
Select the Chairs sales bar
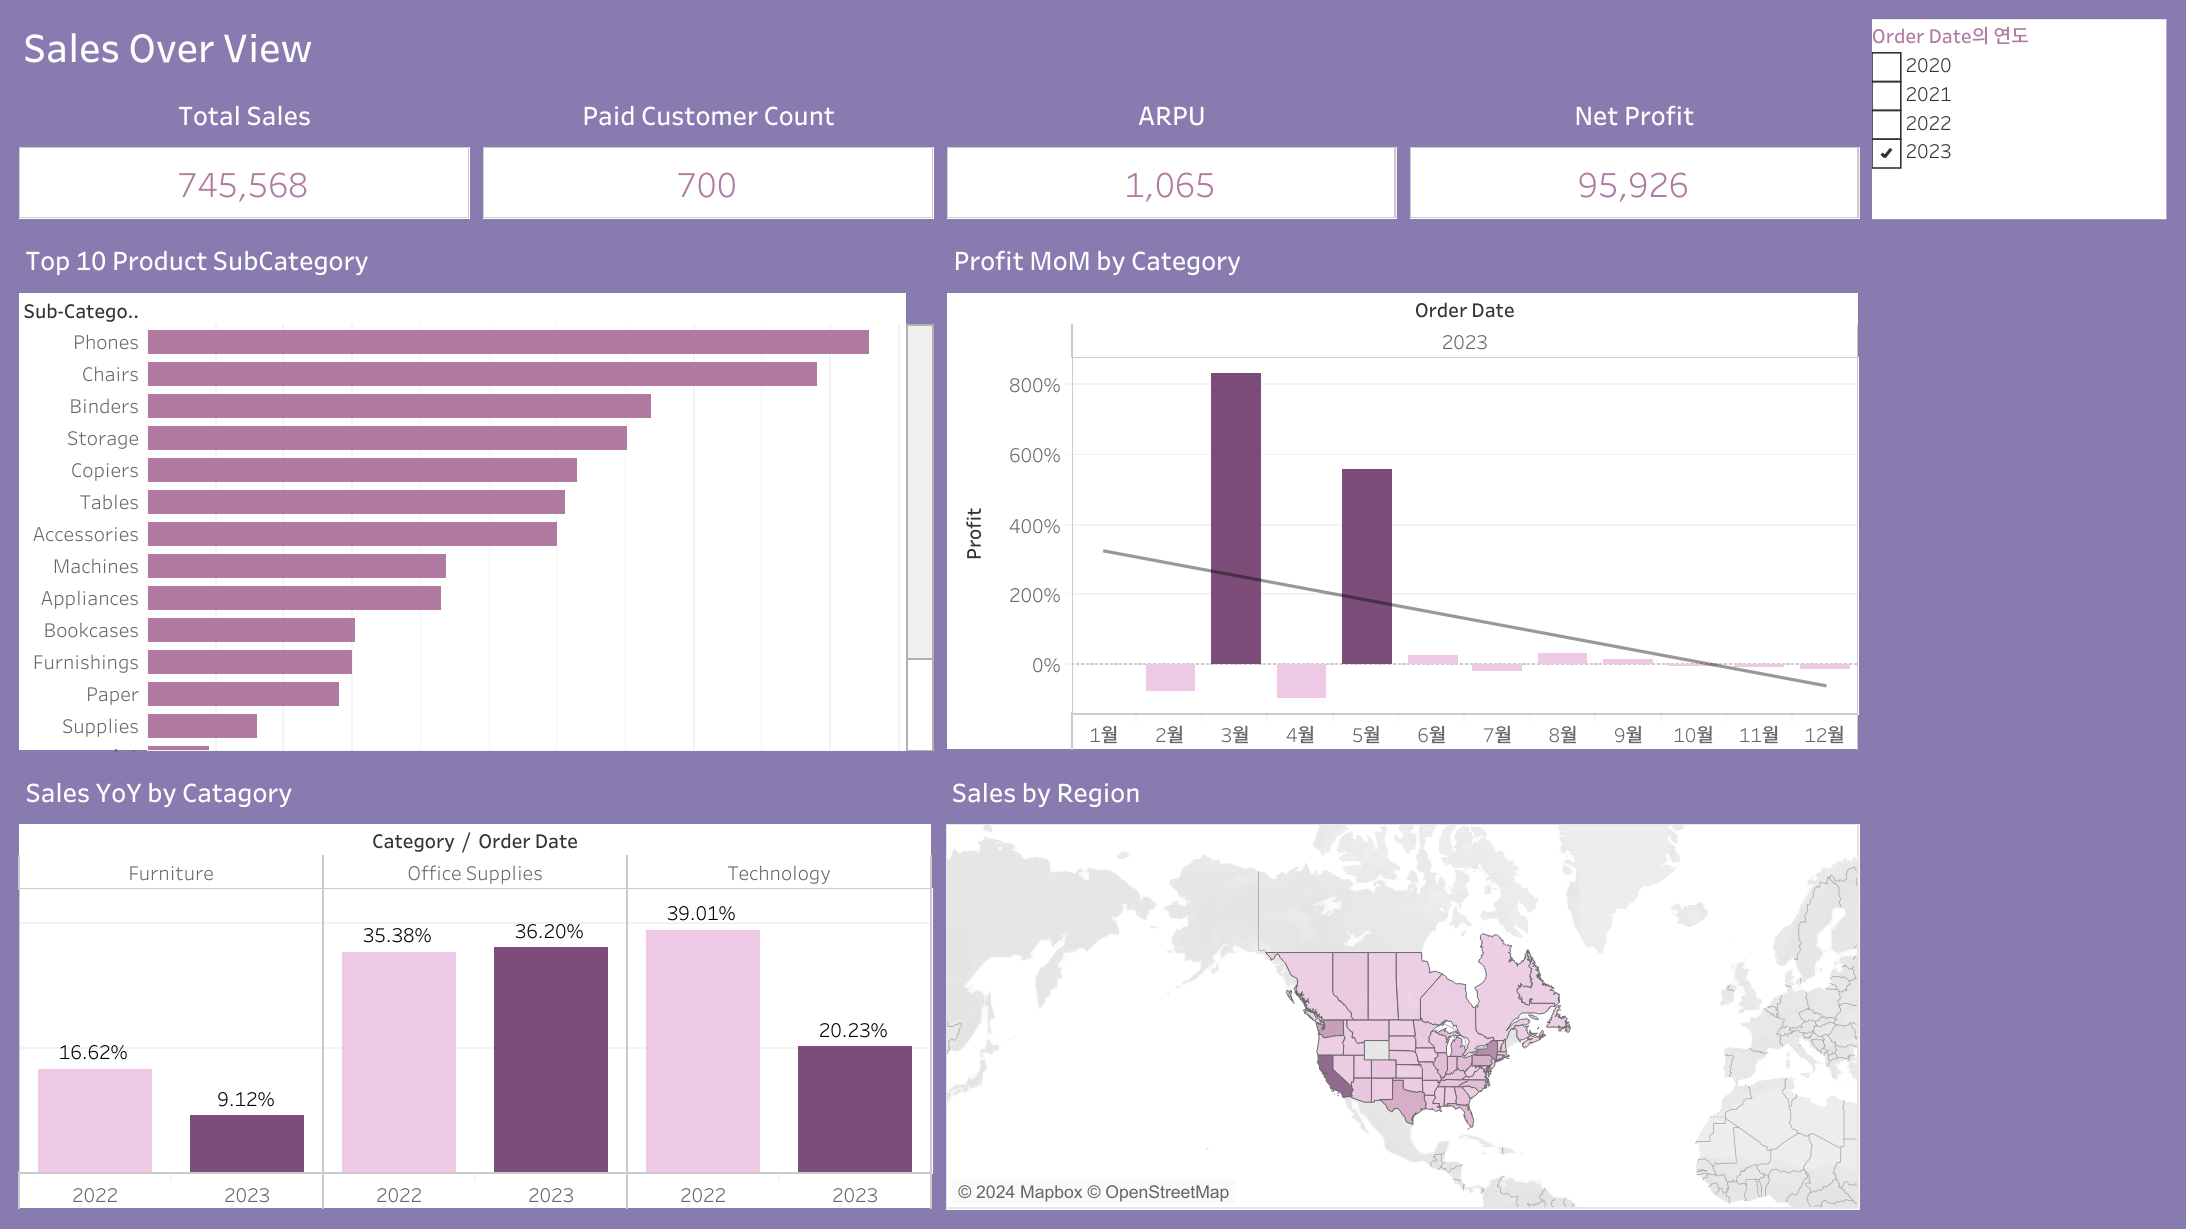pos(482,374)
